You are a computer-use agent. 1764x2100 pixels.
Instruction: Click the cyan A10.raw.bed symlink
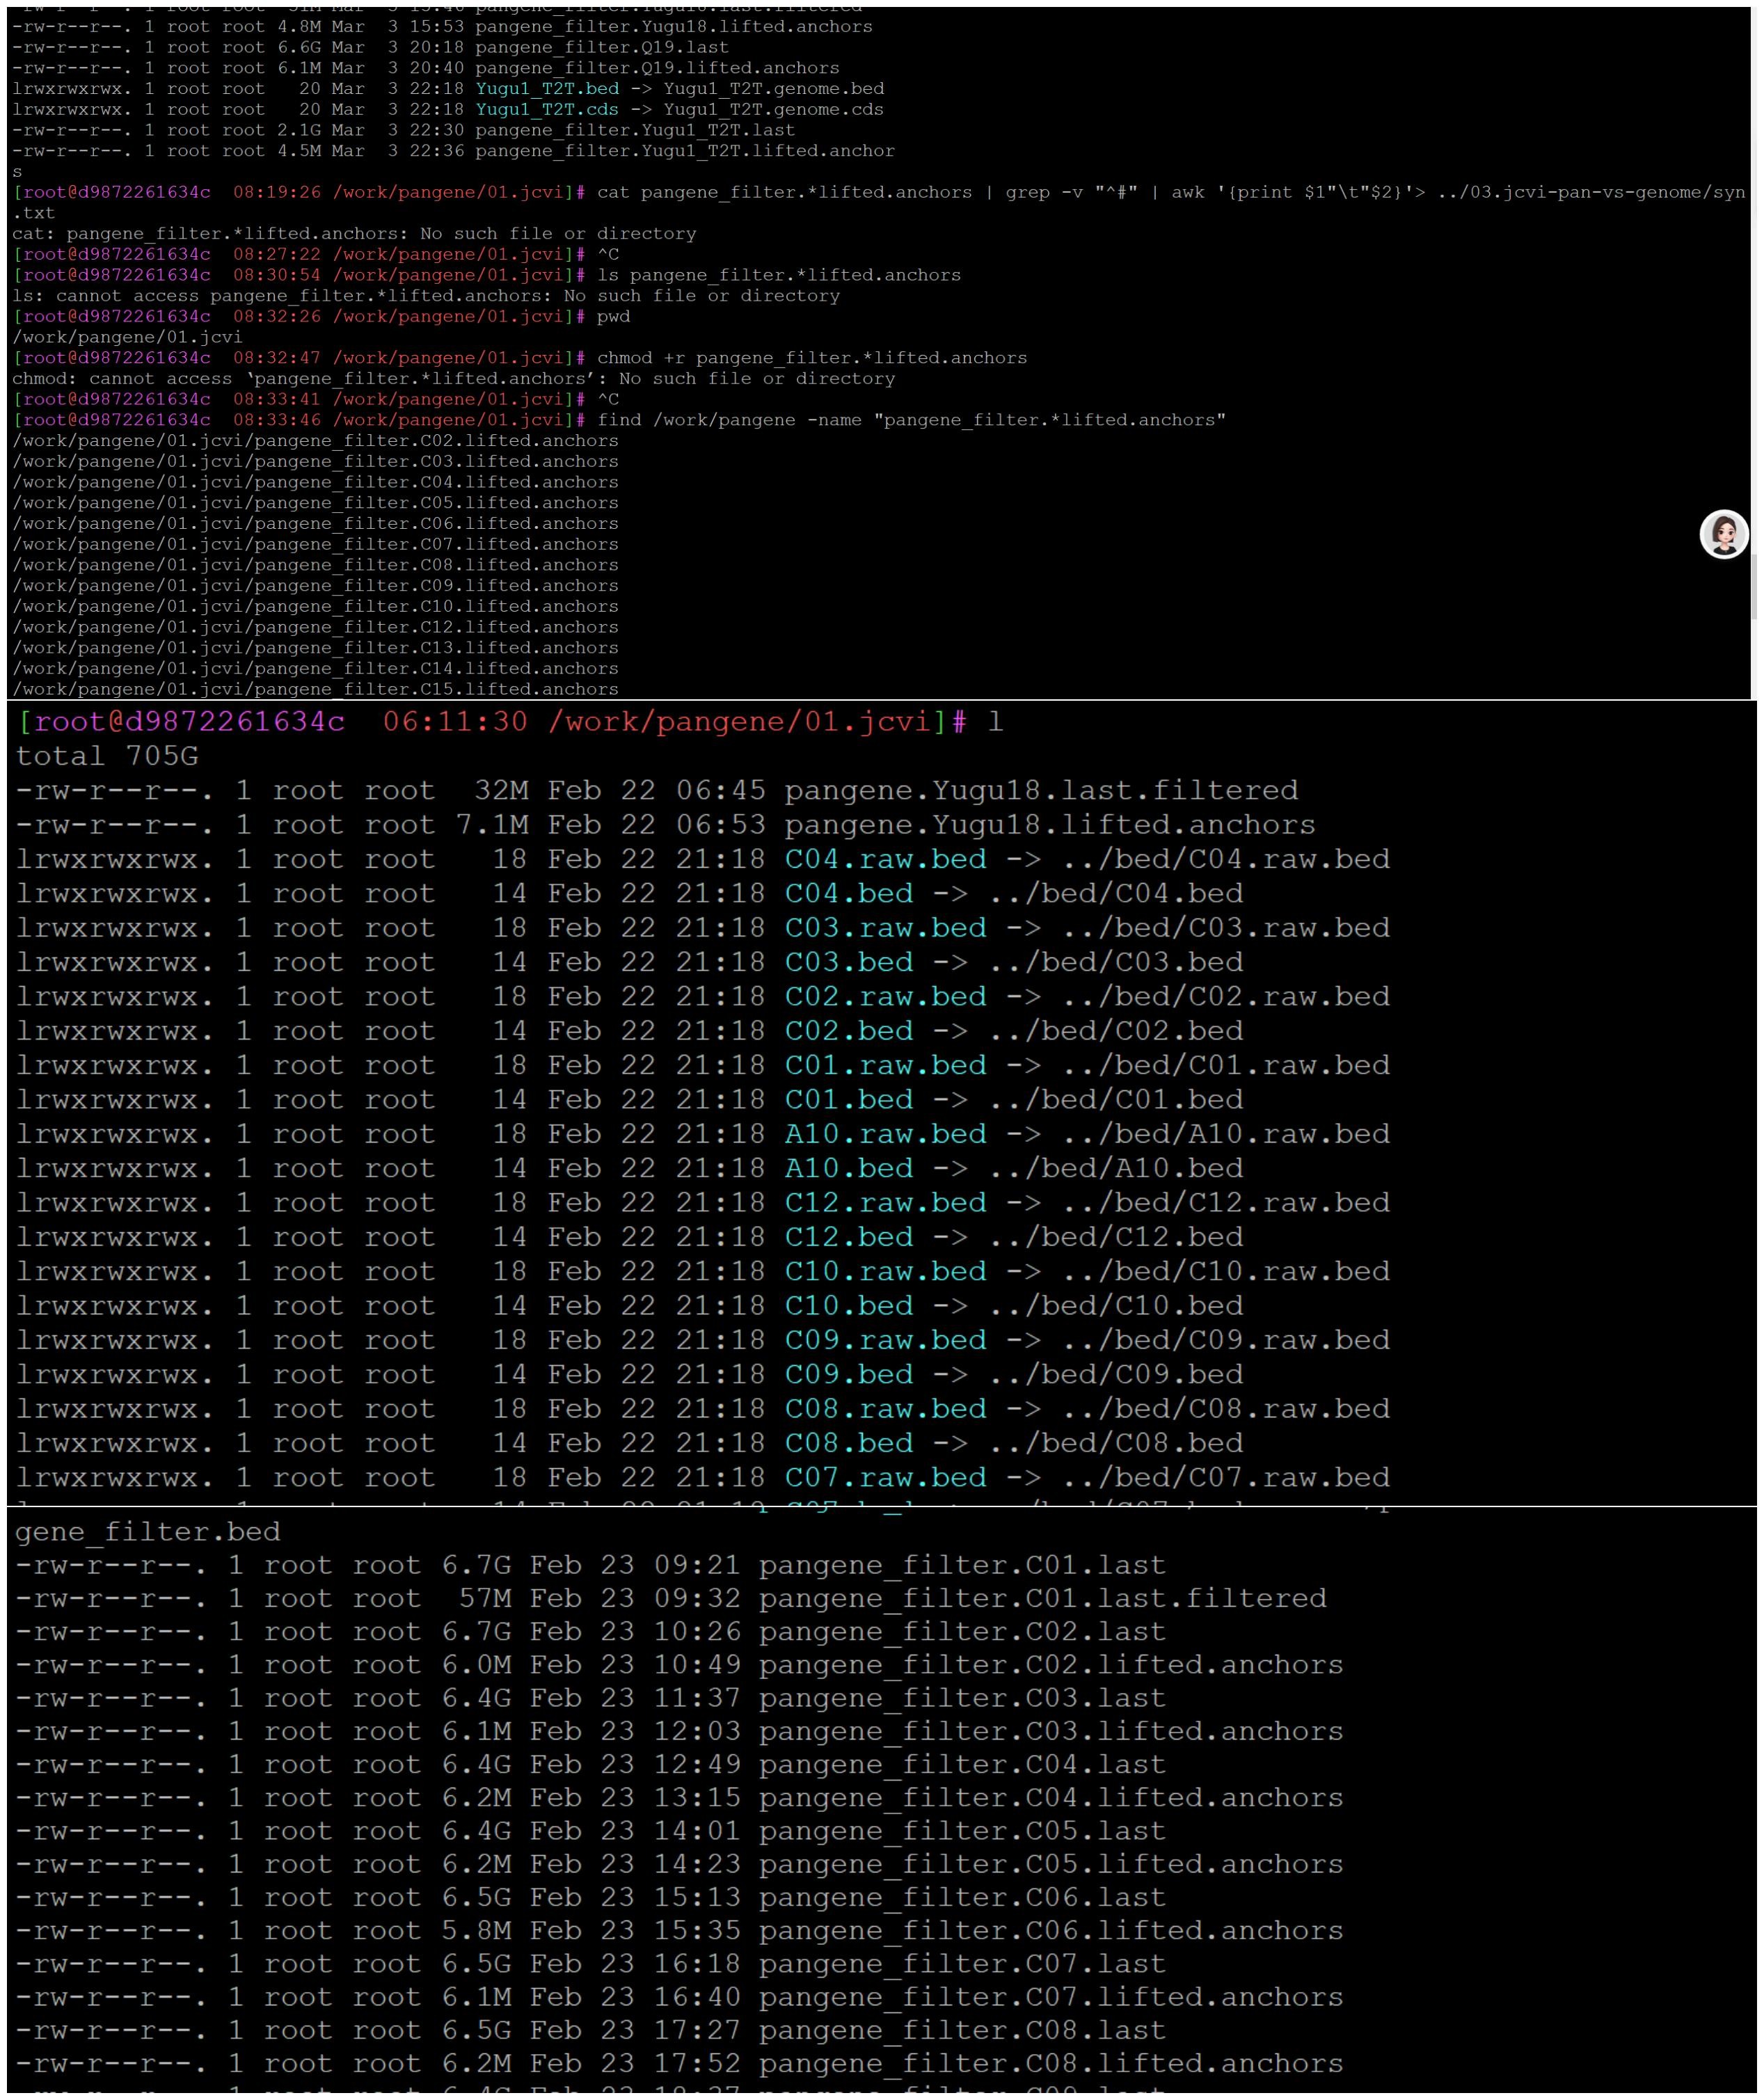pyautogui.click(x=885, y=1134)
